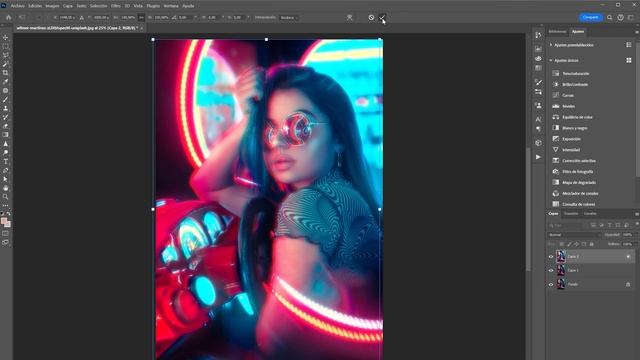The image size is (640, 360).
Task: Select the Move tool
Action: pyautogui.click(x=5, y=38)
